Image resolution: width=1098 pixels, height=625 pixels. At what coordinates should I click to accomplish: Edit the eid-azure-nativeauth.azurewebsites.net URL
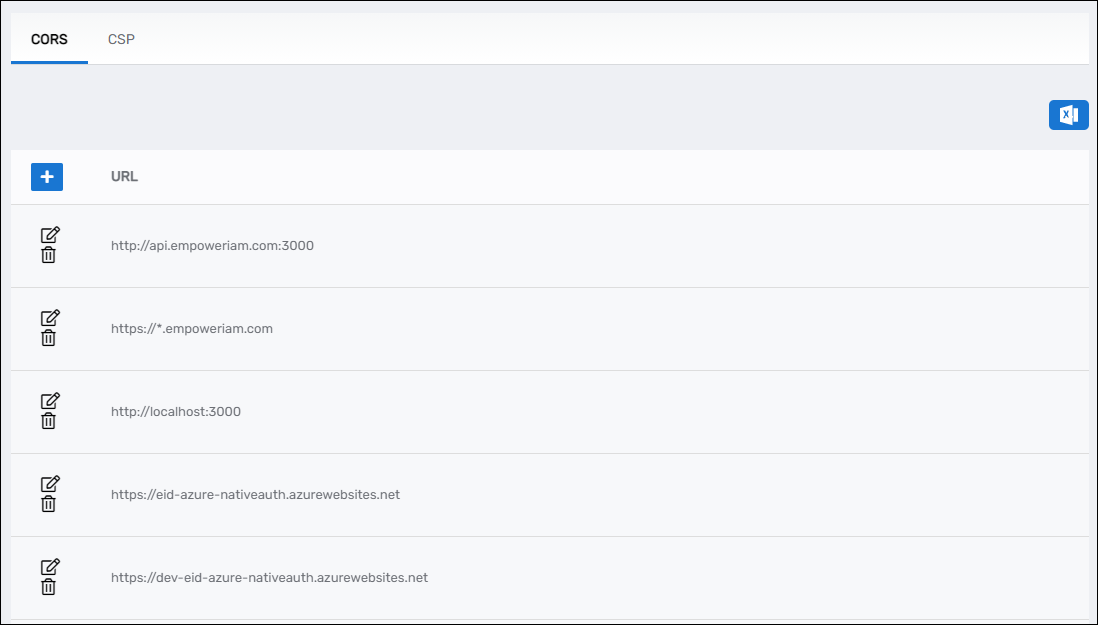coord(48,485)
